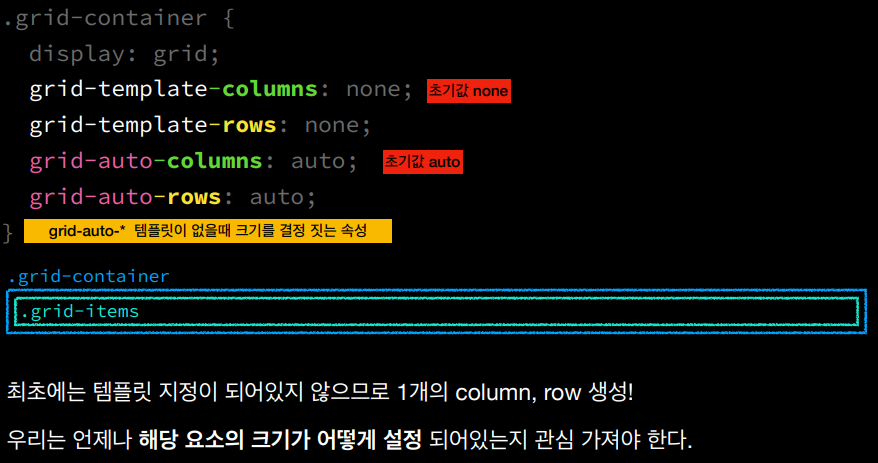Click the 'grid-auto-rows: auto;' line
This screenshot has width=878, height=463.
172,197
